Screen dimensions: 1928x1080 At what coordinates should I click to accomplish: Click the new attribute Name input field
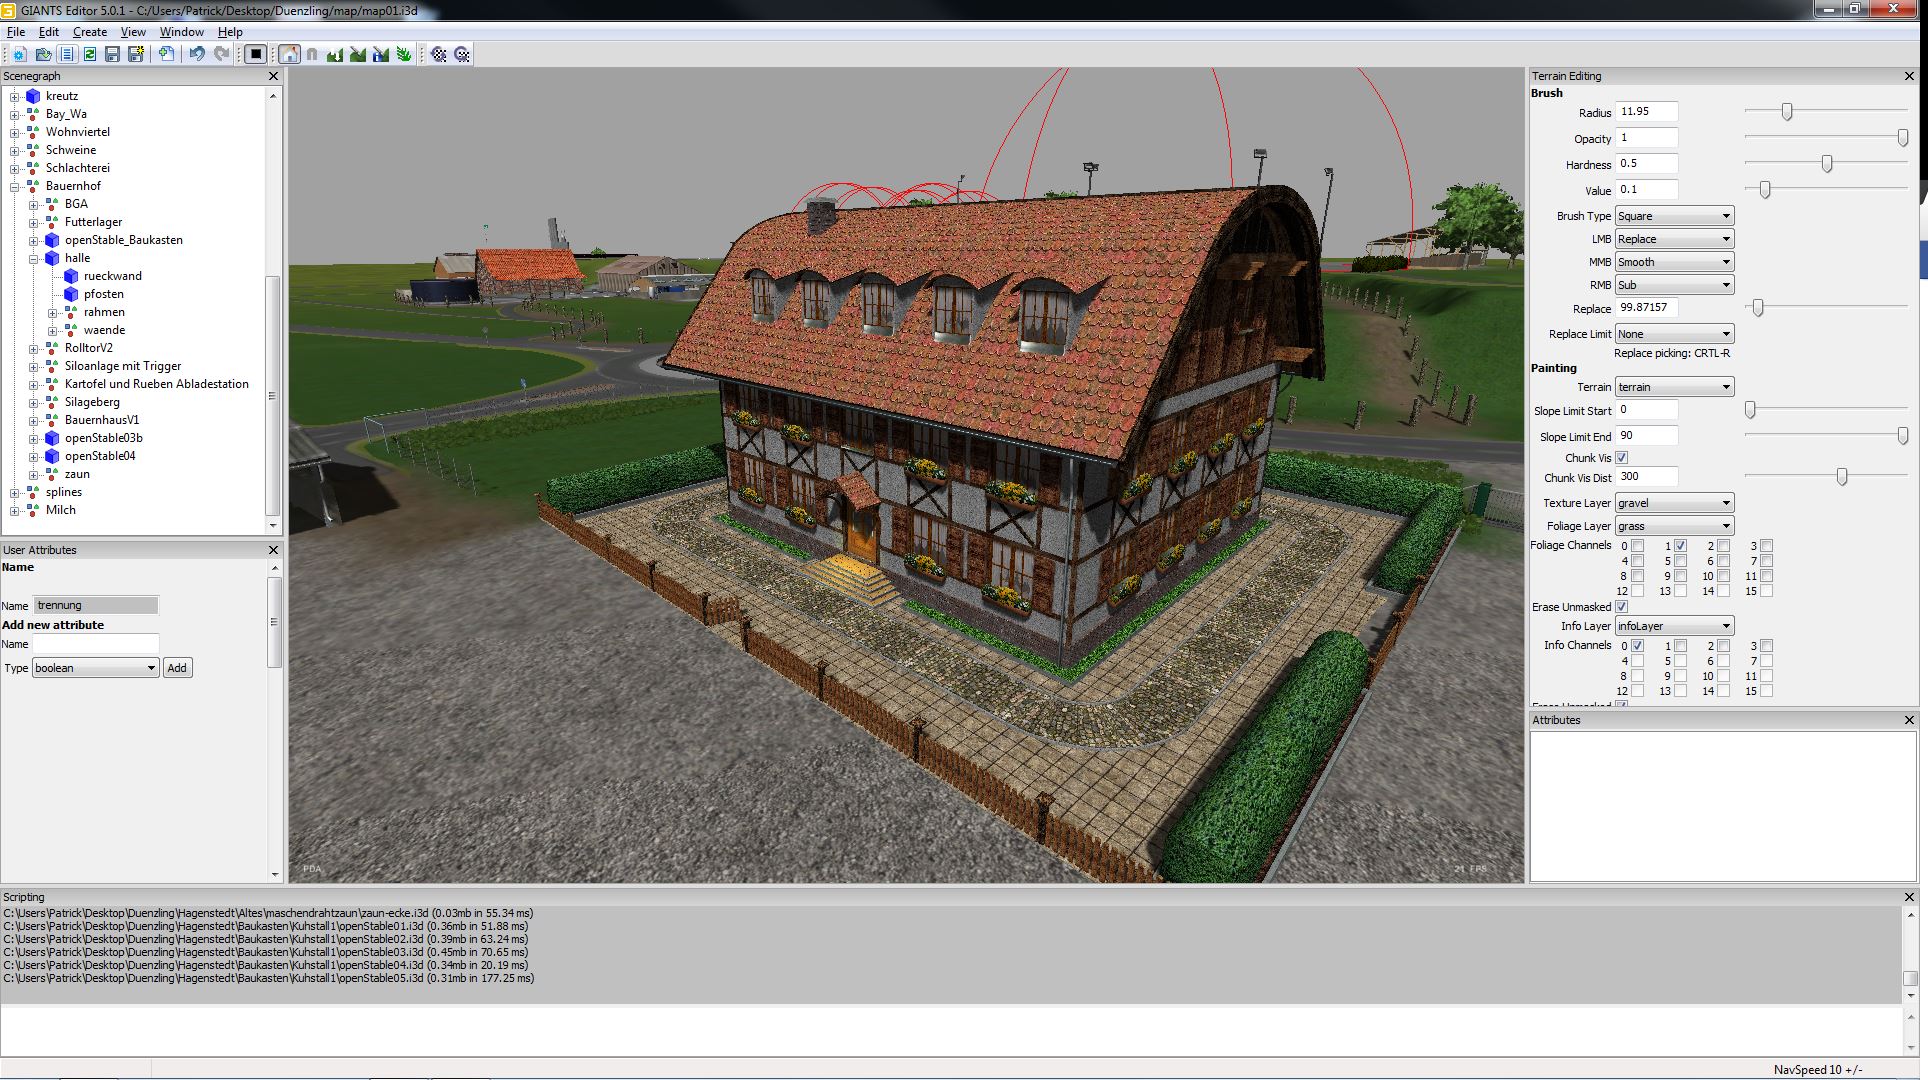click(96, 644)
